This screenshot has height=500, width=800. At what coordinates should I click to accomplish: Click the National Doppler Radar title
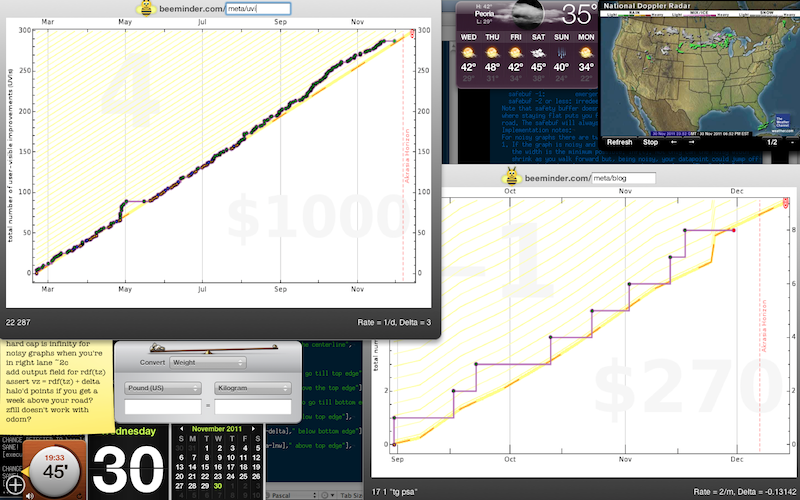point(646,6)
